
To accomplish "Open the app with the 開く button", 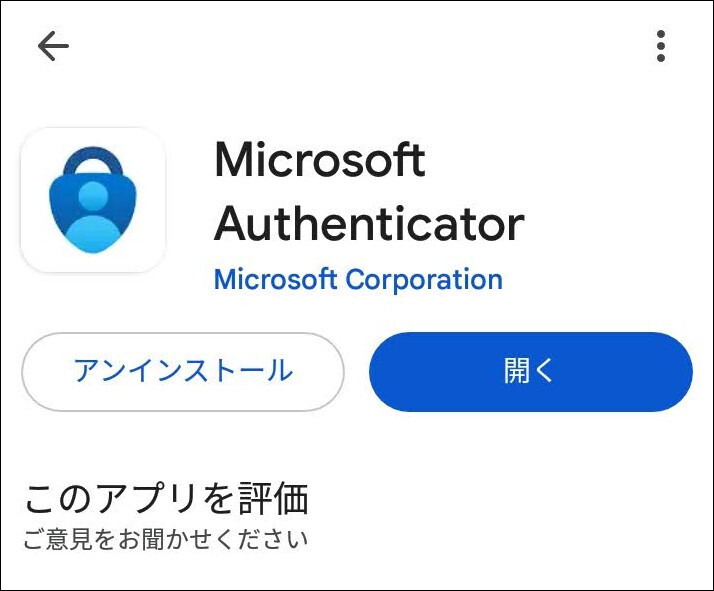I will coord(530,372).
